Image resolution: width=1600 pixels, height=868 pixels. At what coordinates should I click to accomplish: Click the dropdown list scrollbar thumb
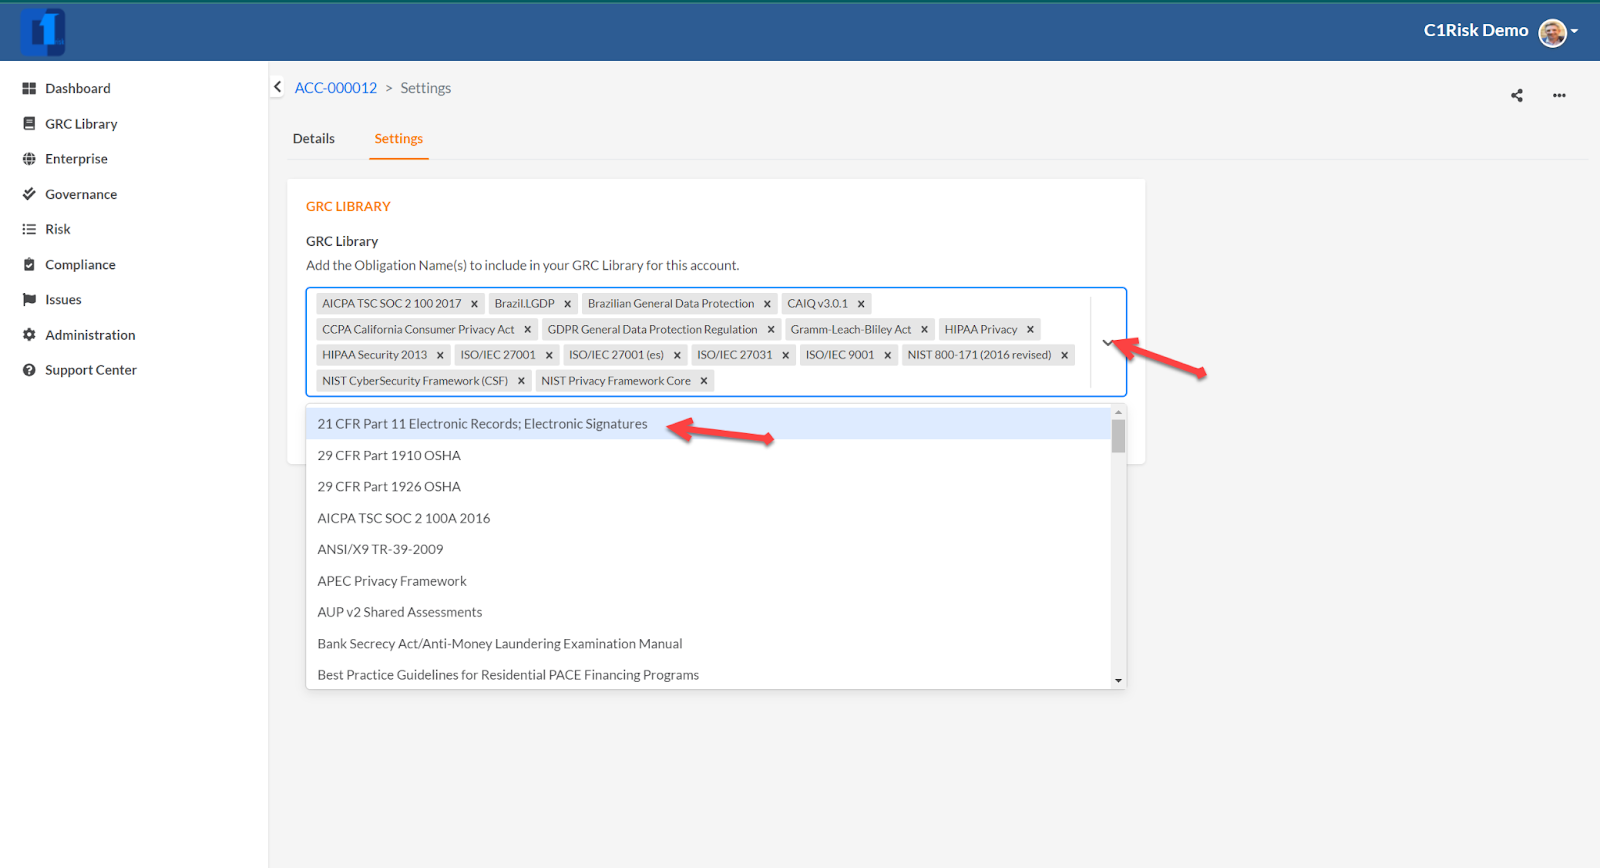1118,436
